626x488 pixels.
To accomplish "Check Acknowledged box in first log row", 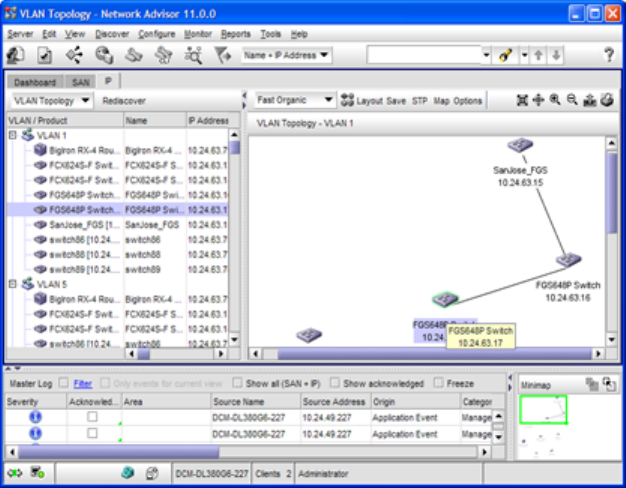I will pos(92,417).
